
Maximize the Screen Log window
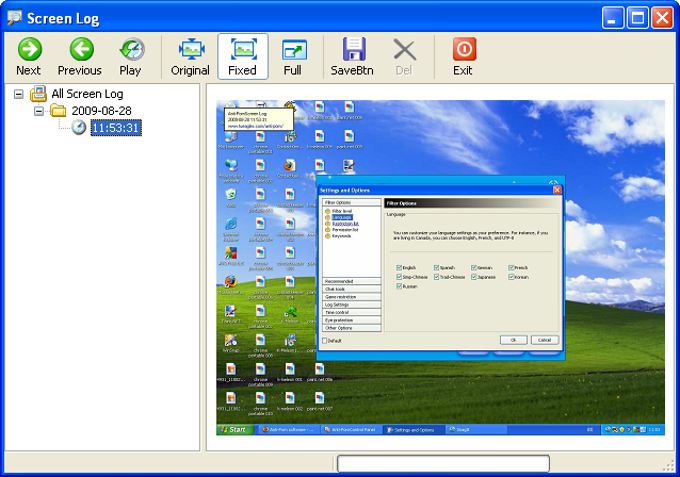[638, 18]
